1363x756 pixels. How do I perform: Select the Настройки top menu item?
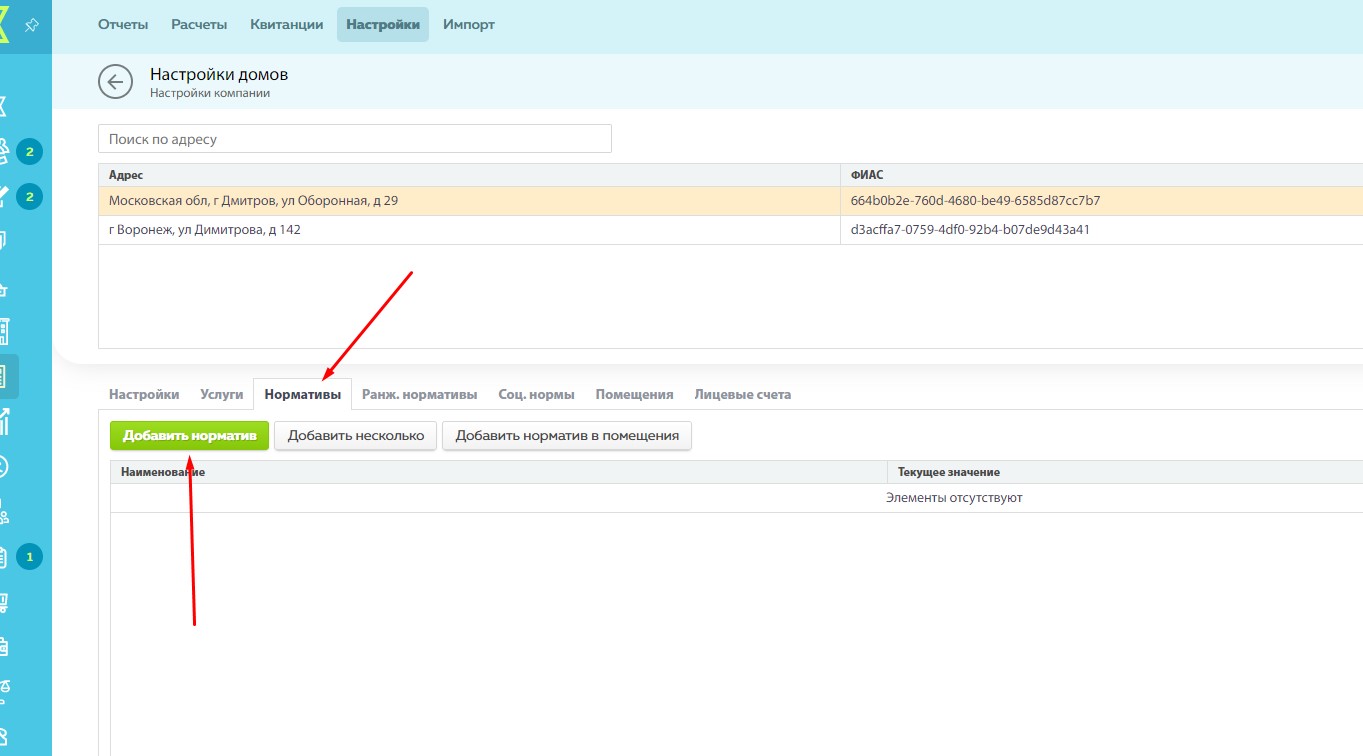click(x=383, y=24)
